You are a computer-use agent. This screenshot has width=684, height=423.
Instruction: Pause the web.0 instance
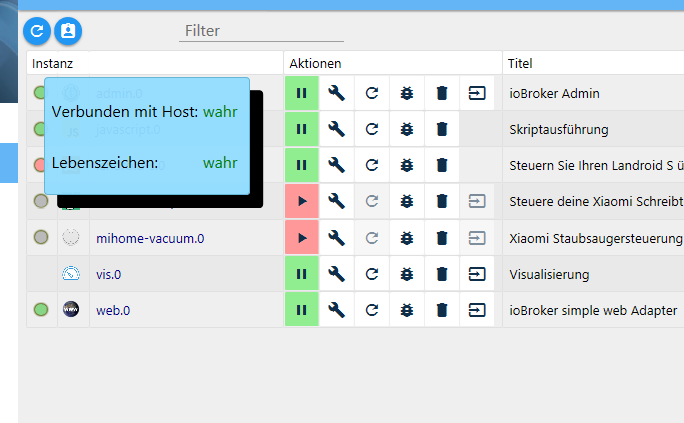301,310
